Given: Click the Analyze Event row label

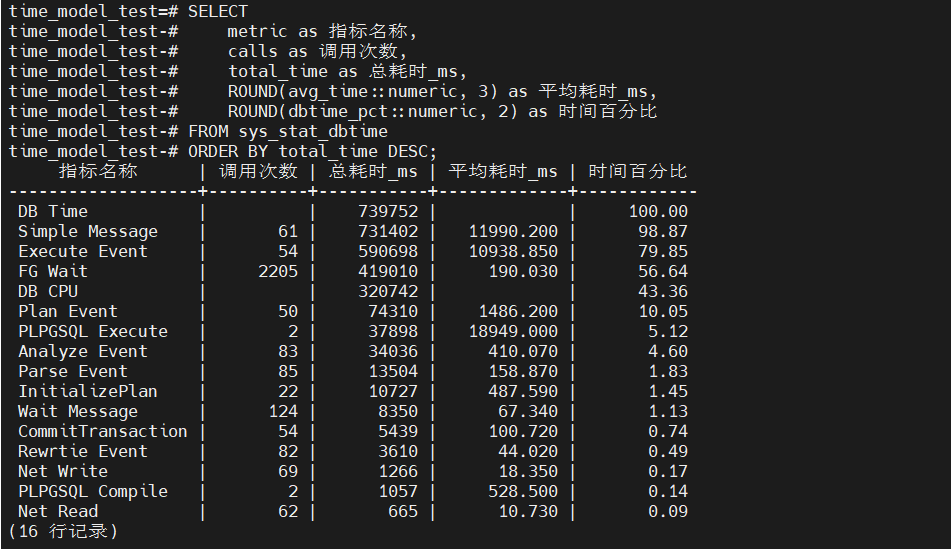Looking at the screenshot, I should [x=82, y=351].
